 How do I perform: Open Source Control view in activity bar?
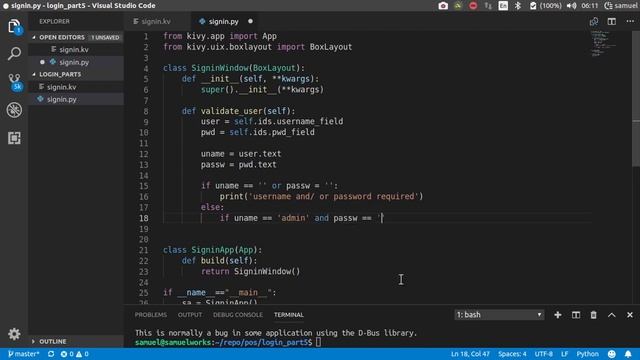point(14,81)
